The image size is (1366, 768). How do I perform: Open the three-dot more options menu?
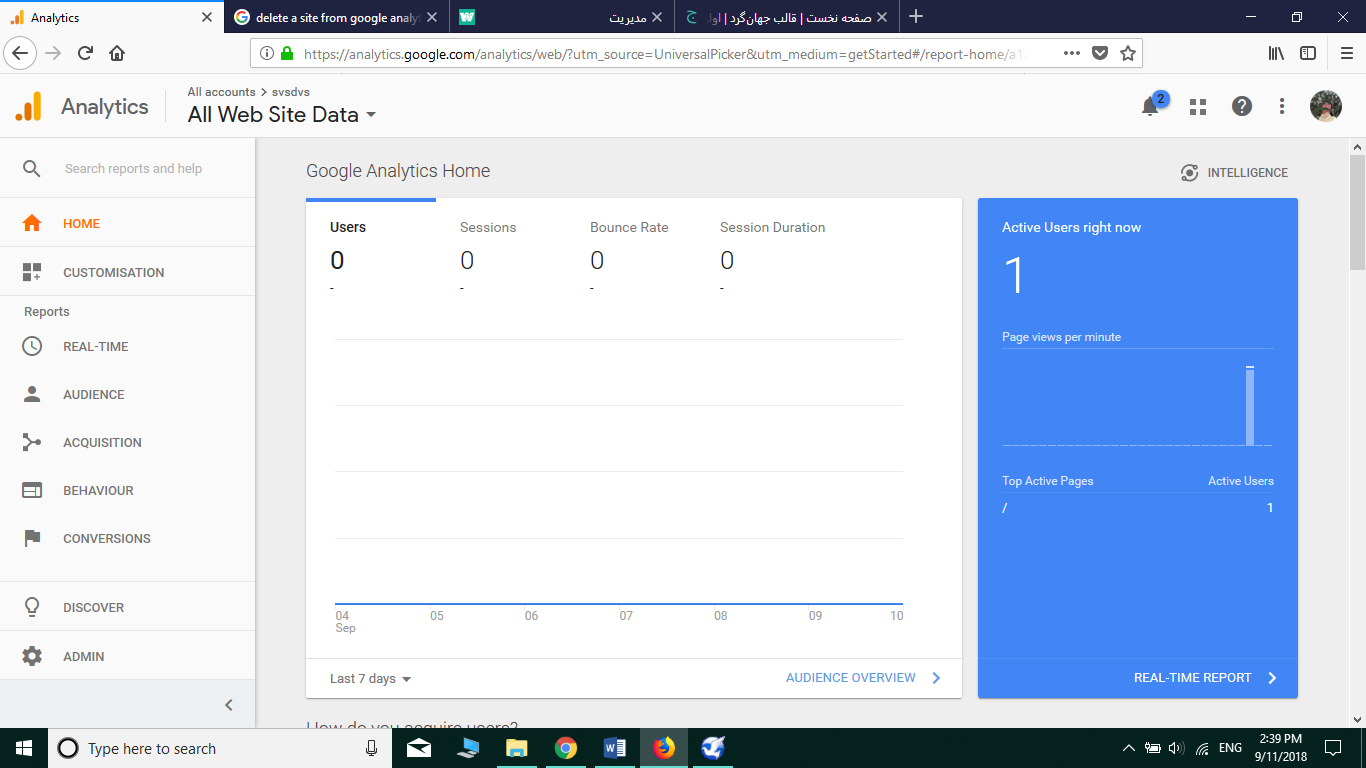pos(1282,106)
